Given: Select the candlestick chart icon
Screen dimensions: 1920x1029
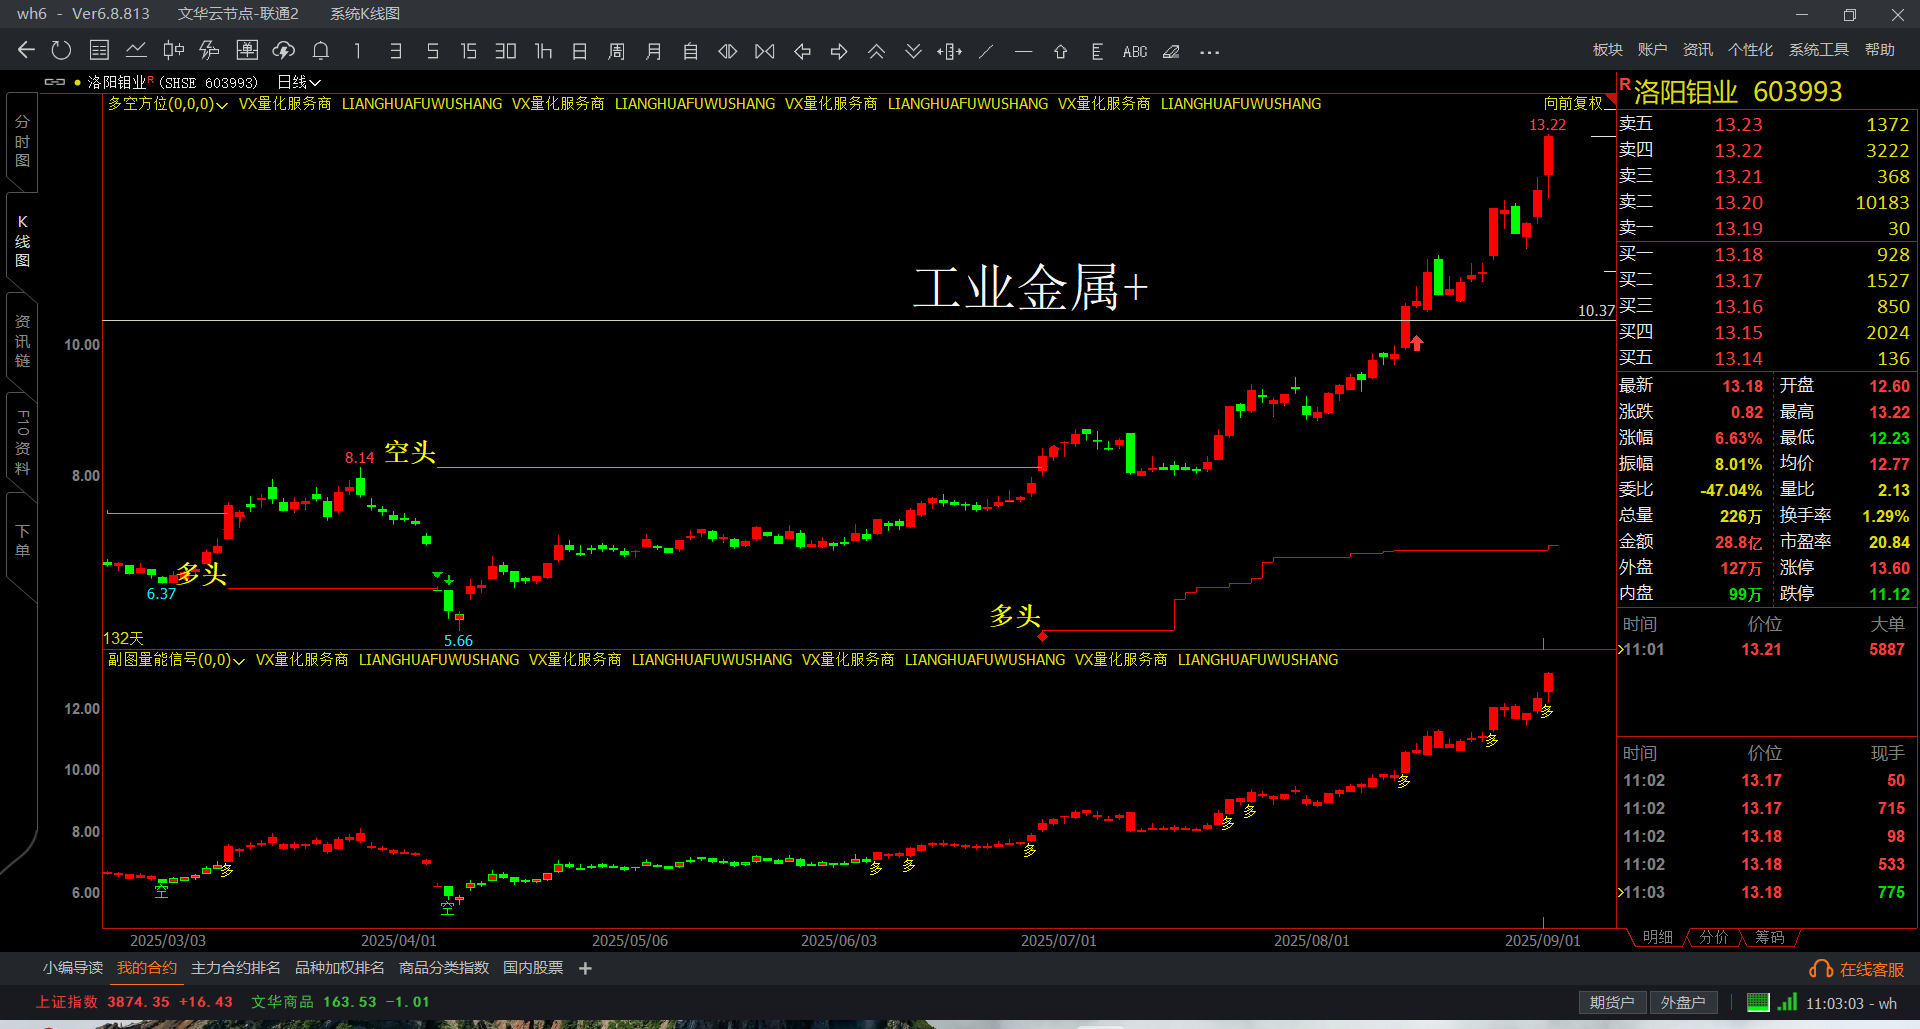Looking at the screenshot, I should coord(173,51).
